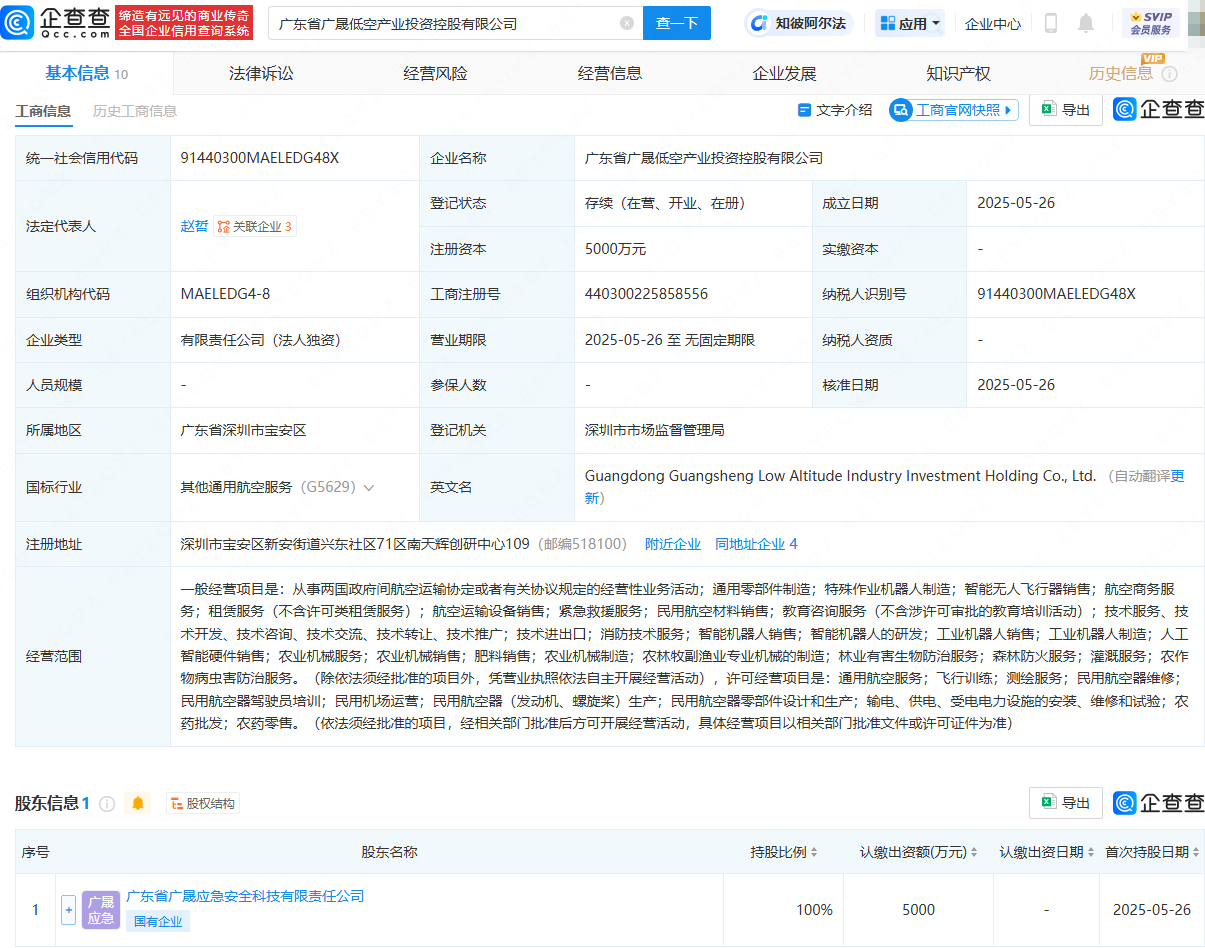Open the notification bell in header

point(1086,23)
